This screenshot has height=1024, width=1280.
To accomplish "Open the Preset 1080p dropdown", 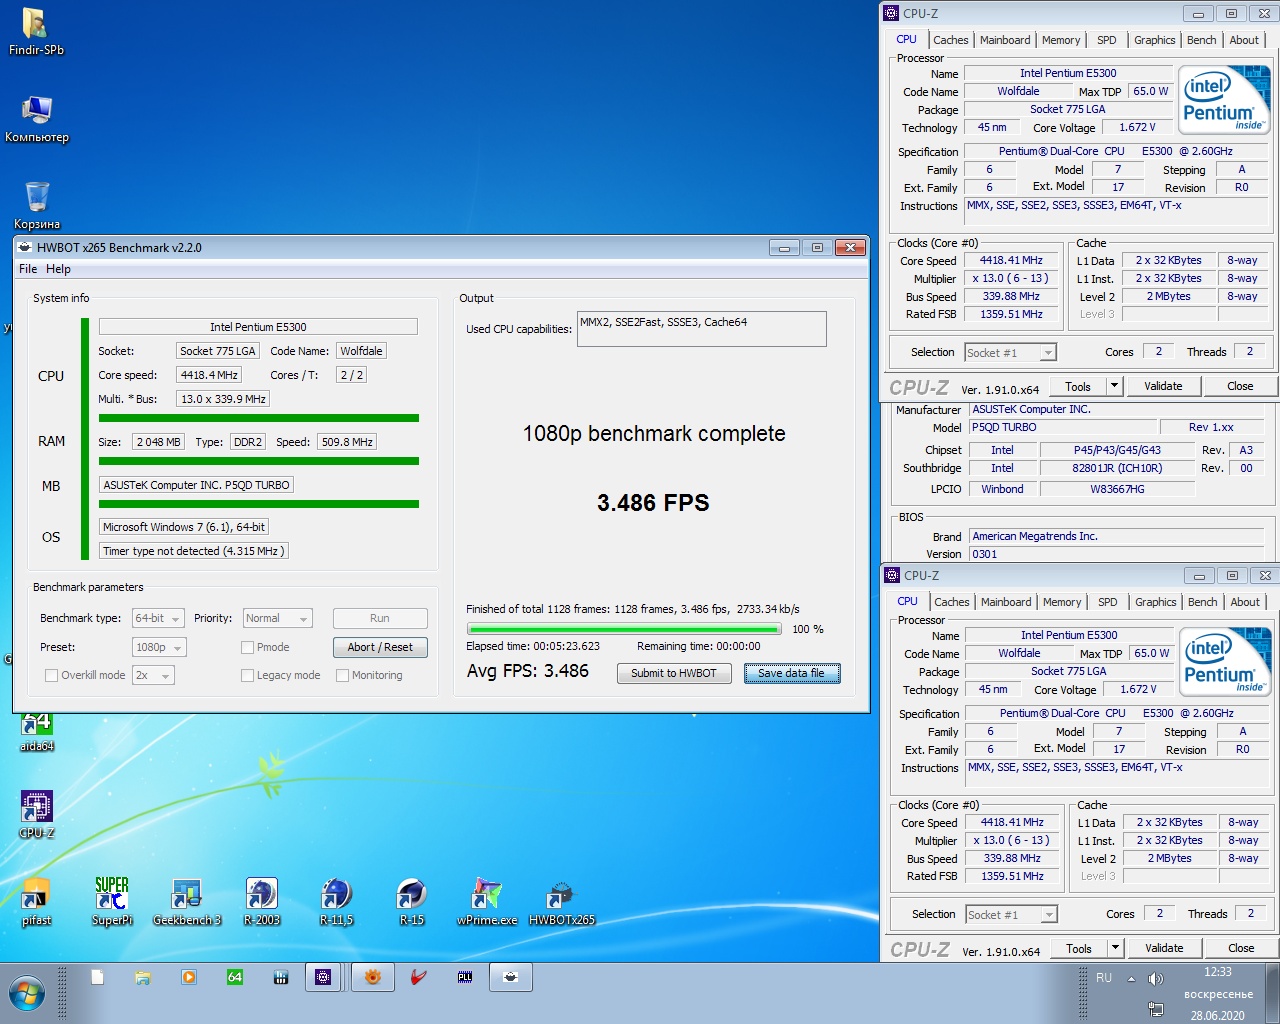I will [158, 647].
